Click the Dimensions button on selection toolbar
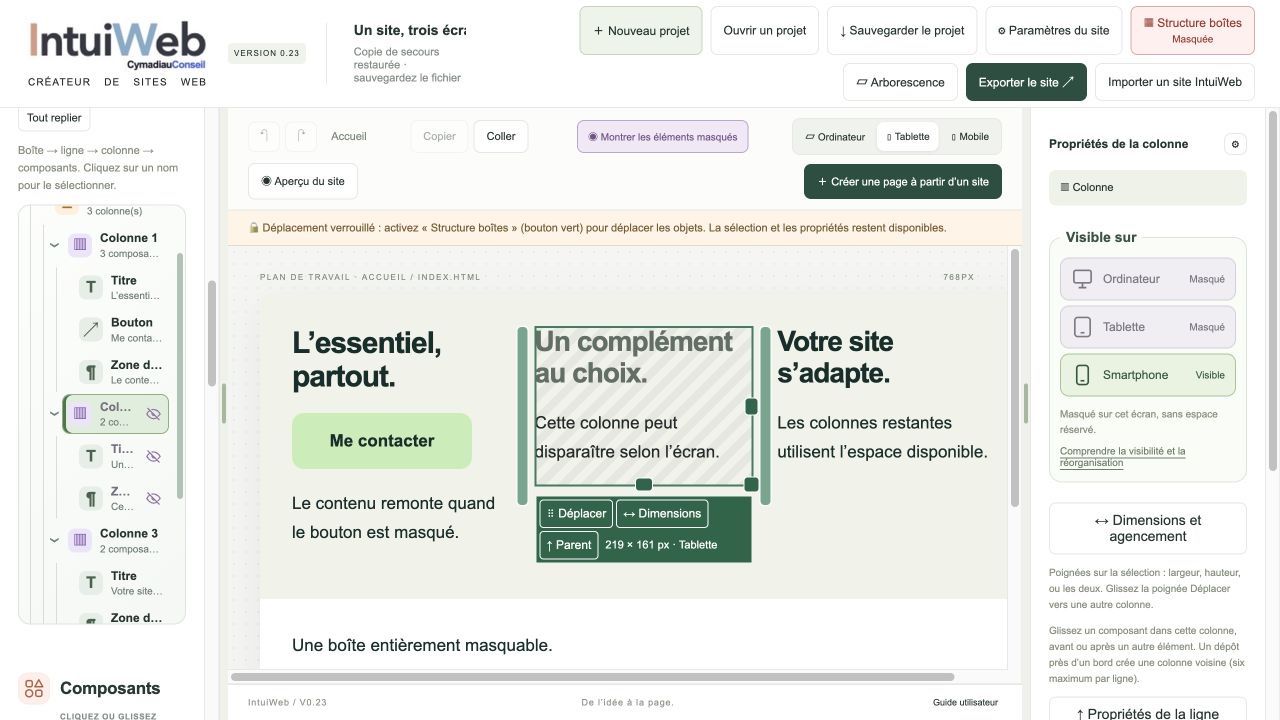This screenshot has height=720, width=1280. pos(662,514)
